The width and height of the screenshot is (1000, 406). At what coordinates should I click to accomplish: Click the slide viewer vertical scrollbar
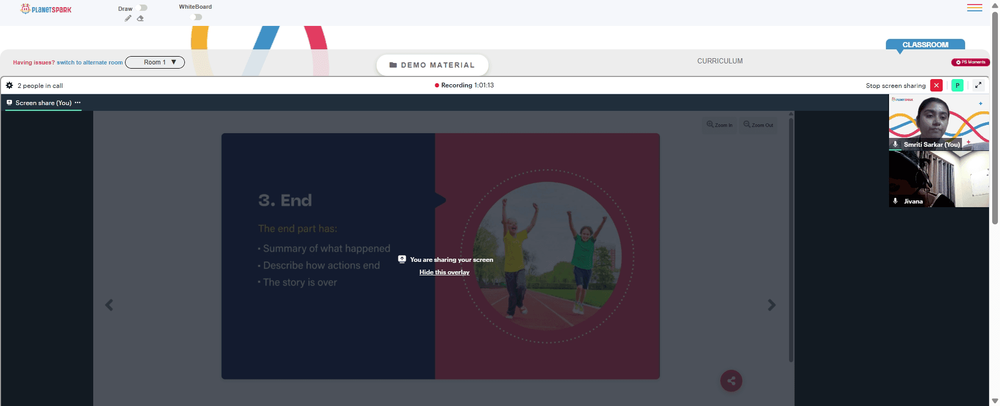point(791,239)
